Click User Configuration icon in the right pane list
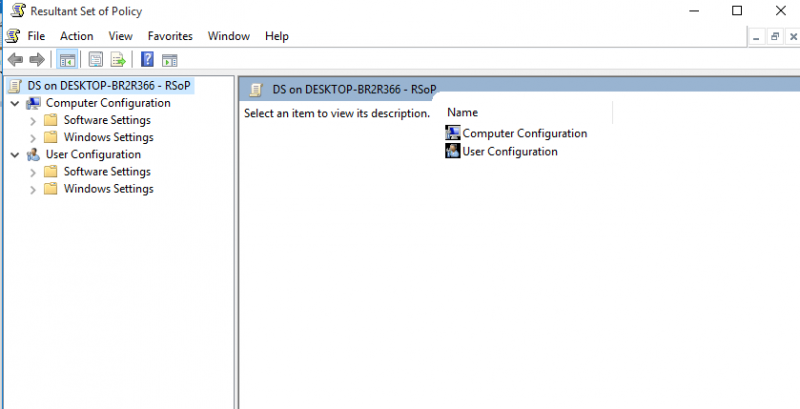800x409 pixels. pos(453,151)
